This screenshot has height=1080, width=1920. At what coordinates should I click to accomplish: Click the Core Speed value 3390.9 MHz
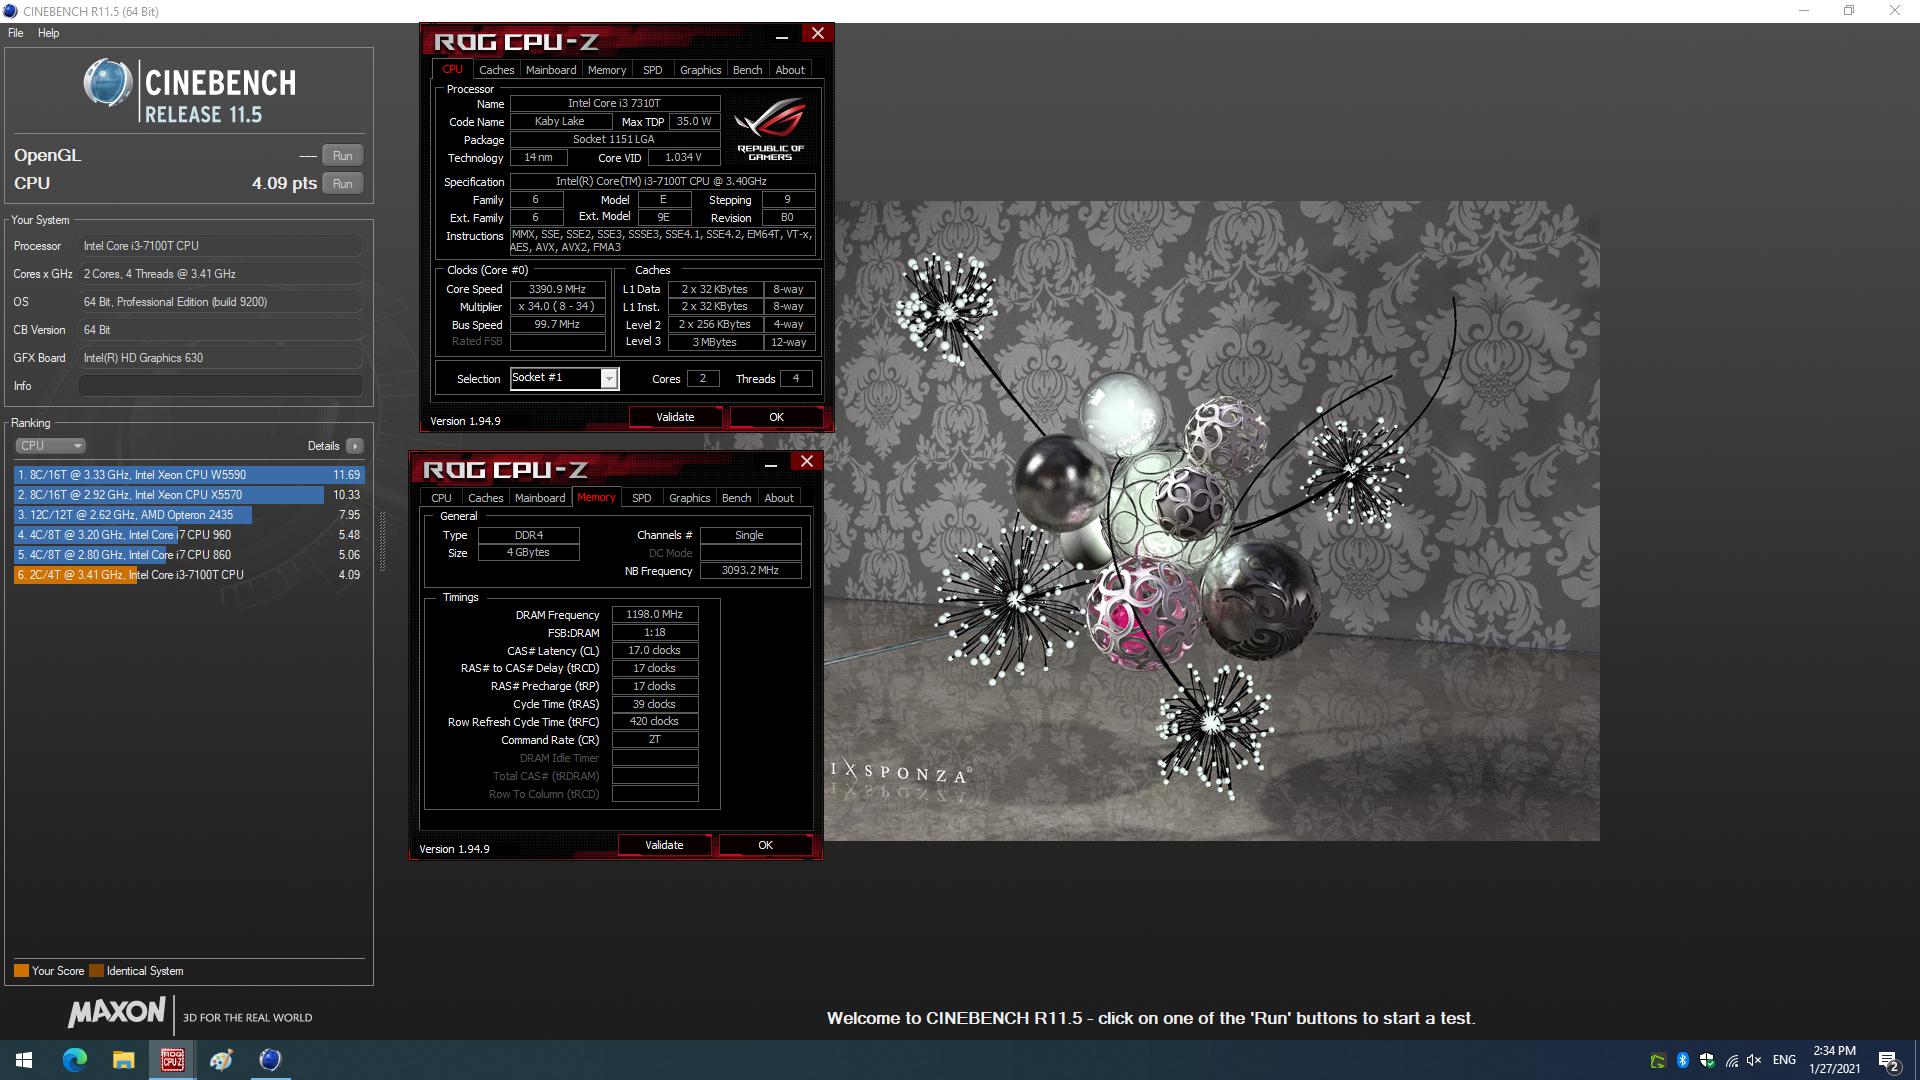coord(558,289)
